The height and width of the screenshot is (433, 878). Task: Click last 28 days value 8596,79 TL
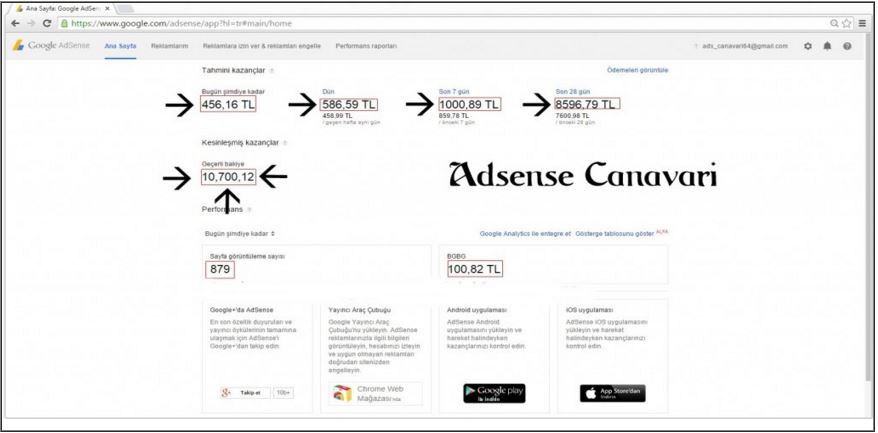pos(587,104)
